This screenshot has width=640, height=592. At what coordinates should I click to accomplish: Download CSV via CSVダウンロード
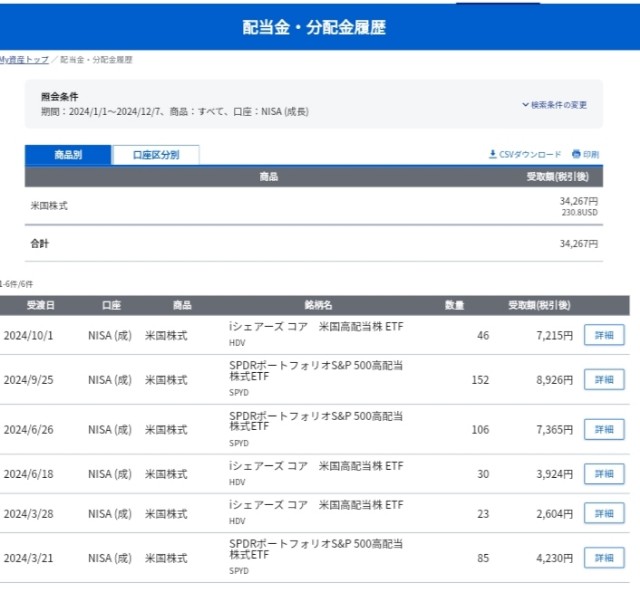(x=525, y=154)
